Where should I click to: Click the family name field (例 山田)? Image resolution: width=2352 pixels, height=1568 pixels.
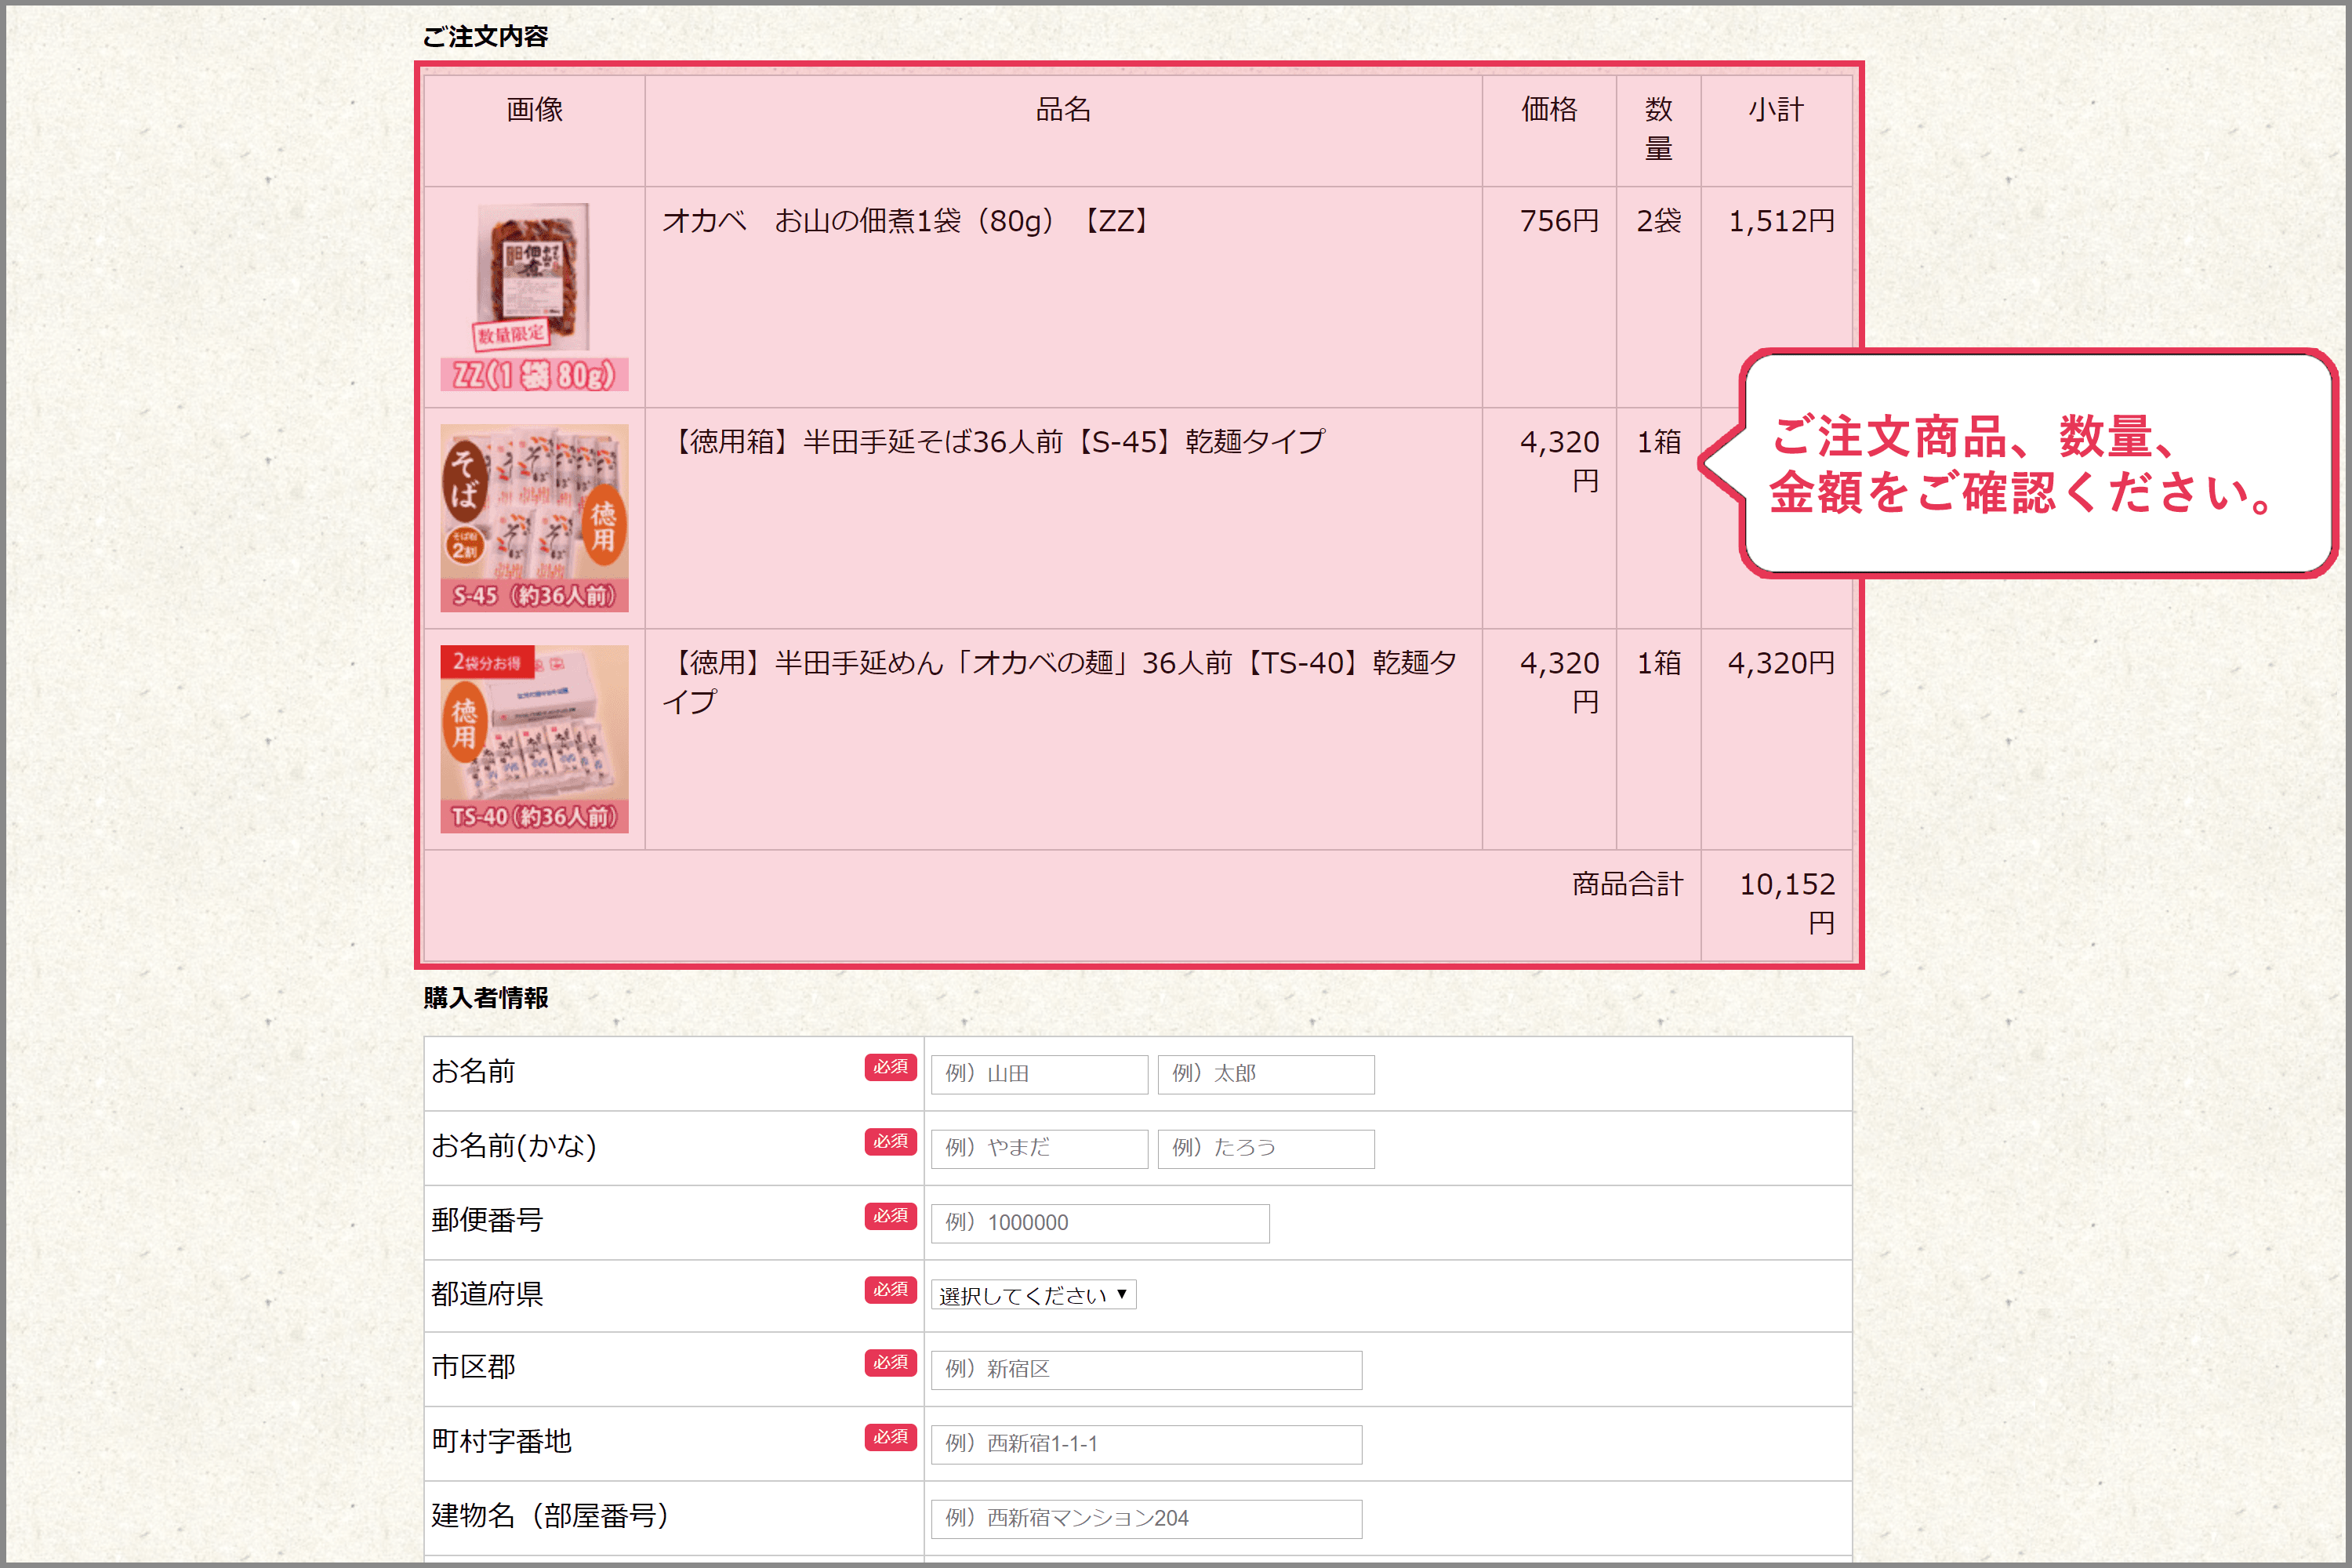coord(1039,1074)
